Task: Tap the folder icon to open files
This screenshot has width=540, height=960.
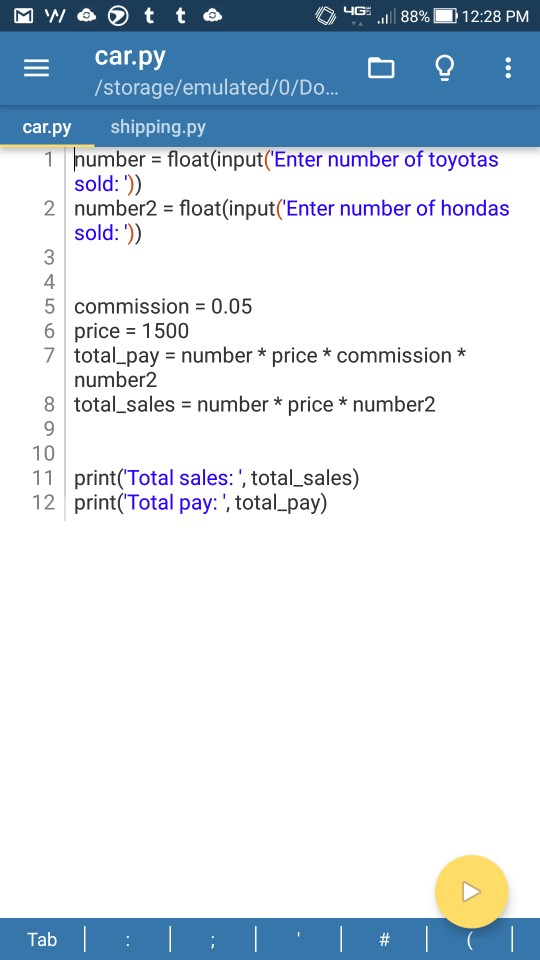Action: [381, 68]
